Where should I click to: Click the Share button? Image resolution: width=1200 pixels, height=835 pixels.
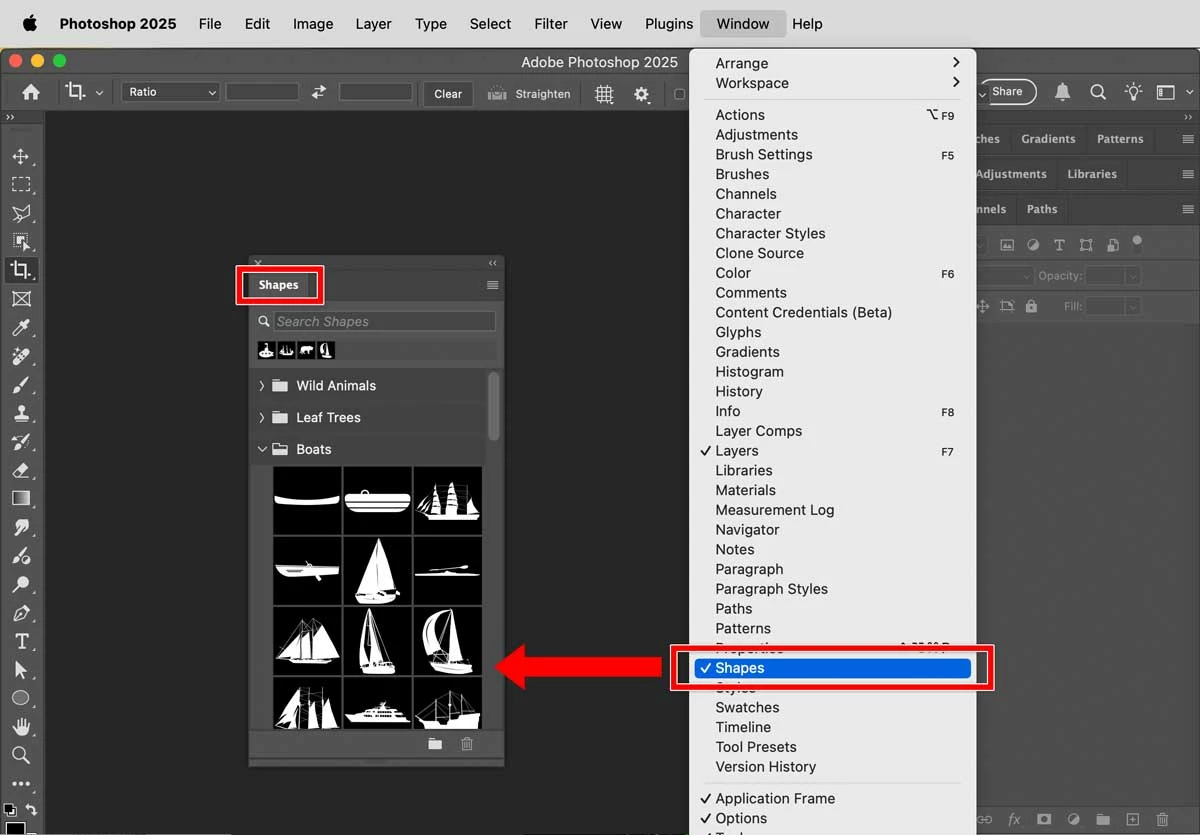tap(1007, 92)
